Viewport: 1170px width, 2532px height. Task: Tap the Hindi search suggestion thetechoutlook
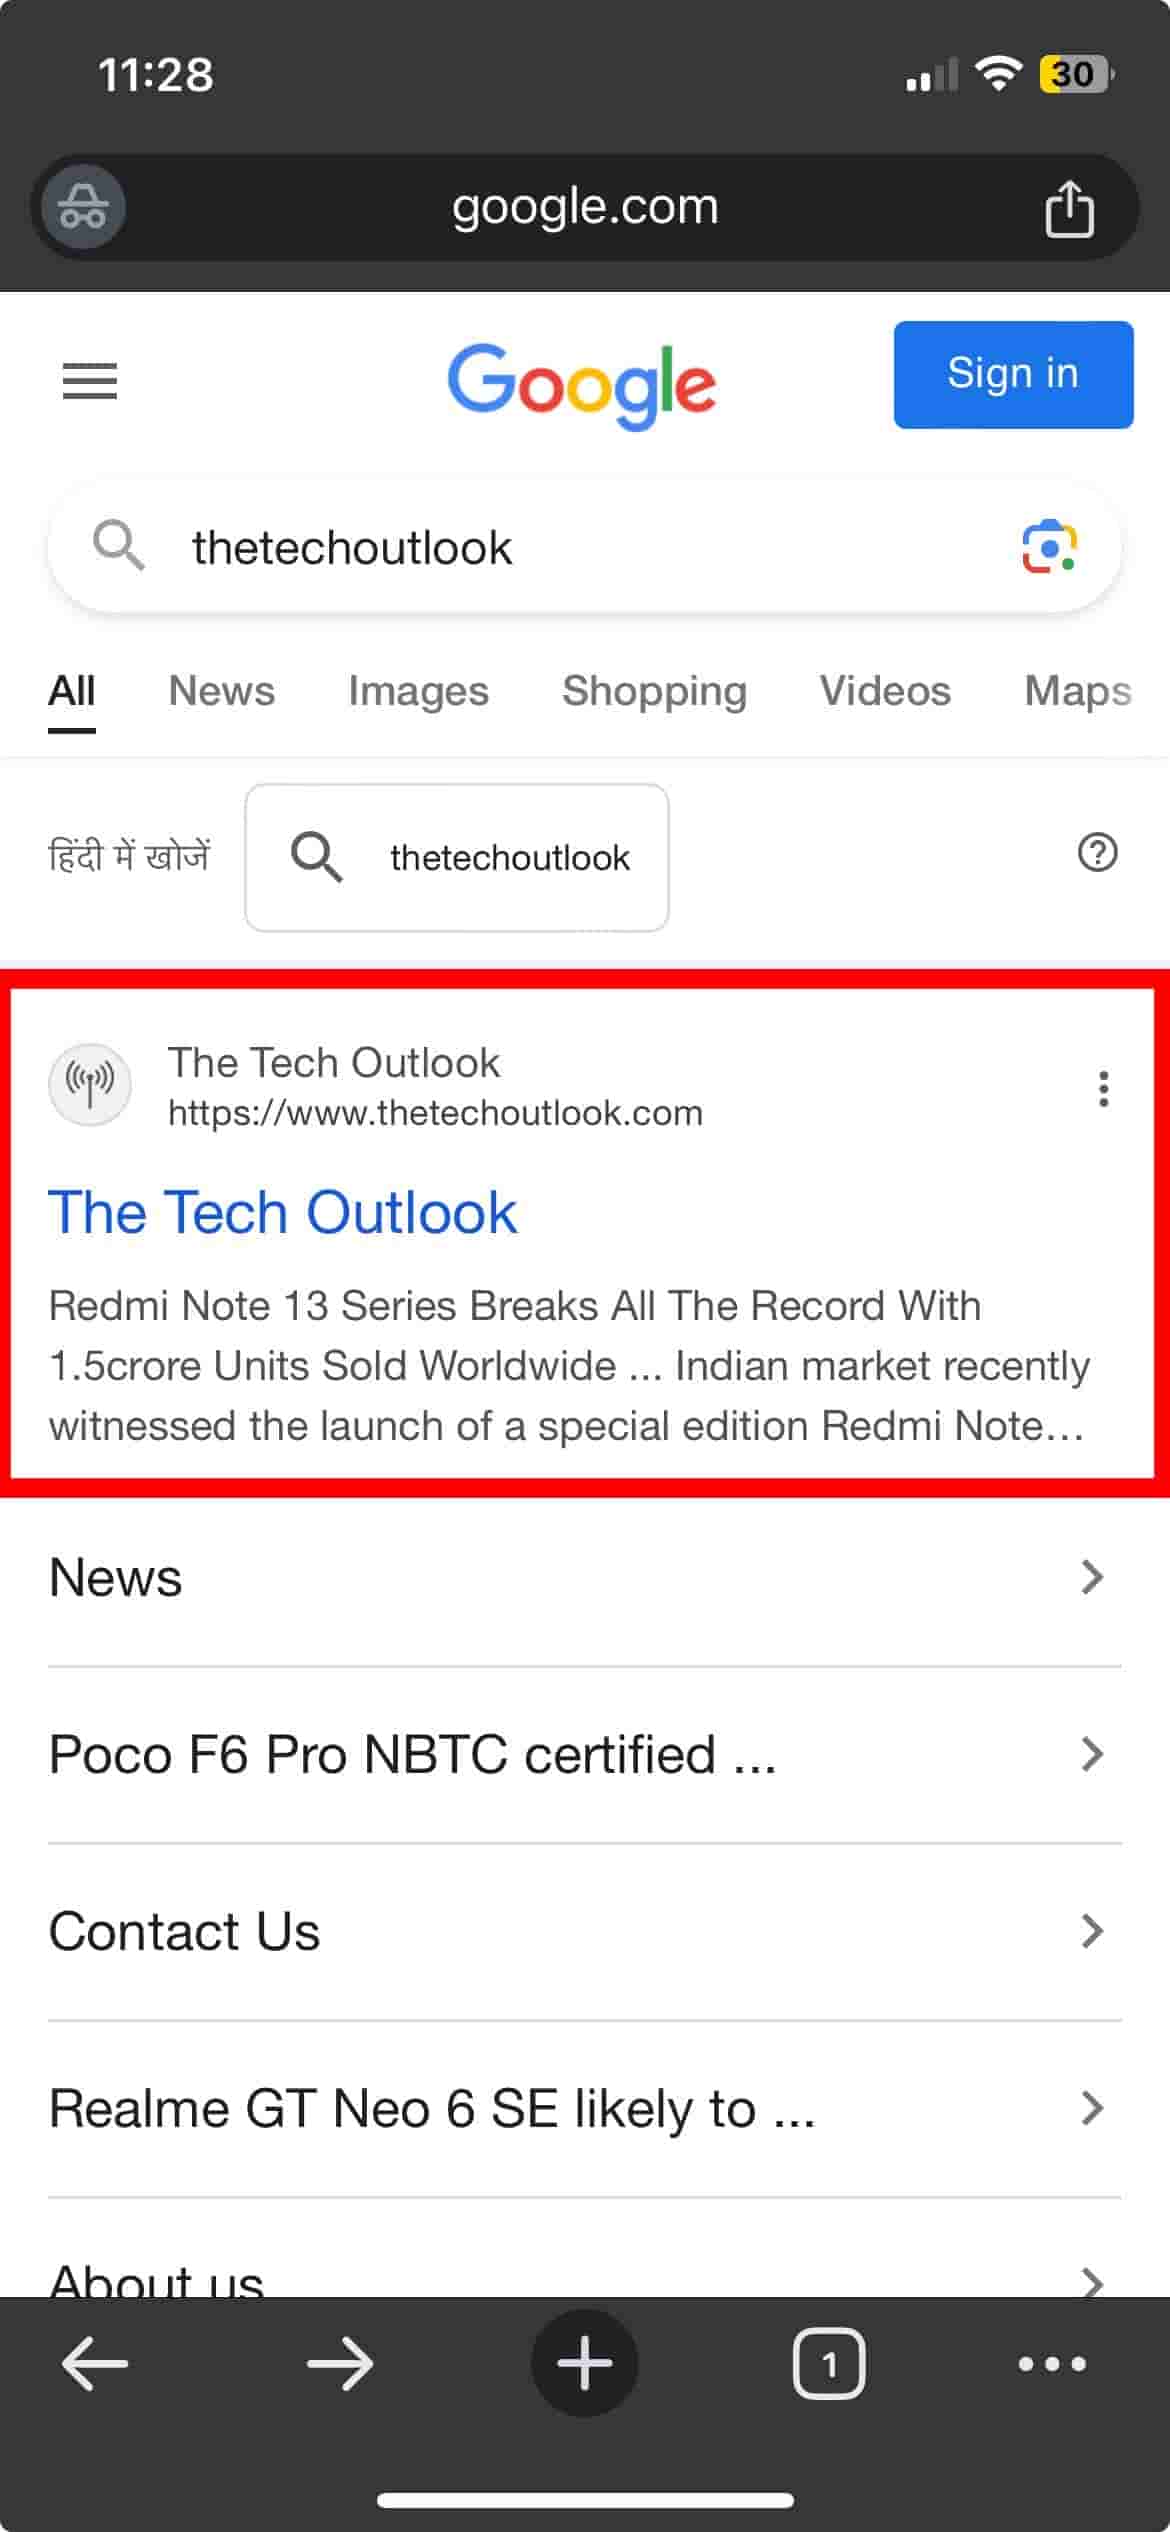coord(457,857)
